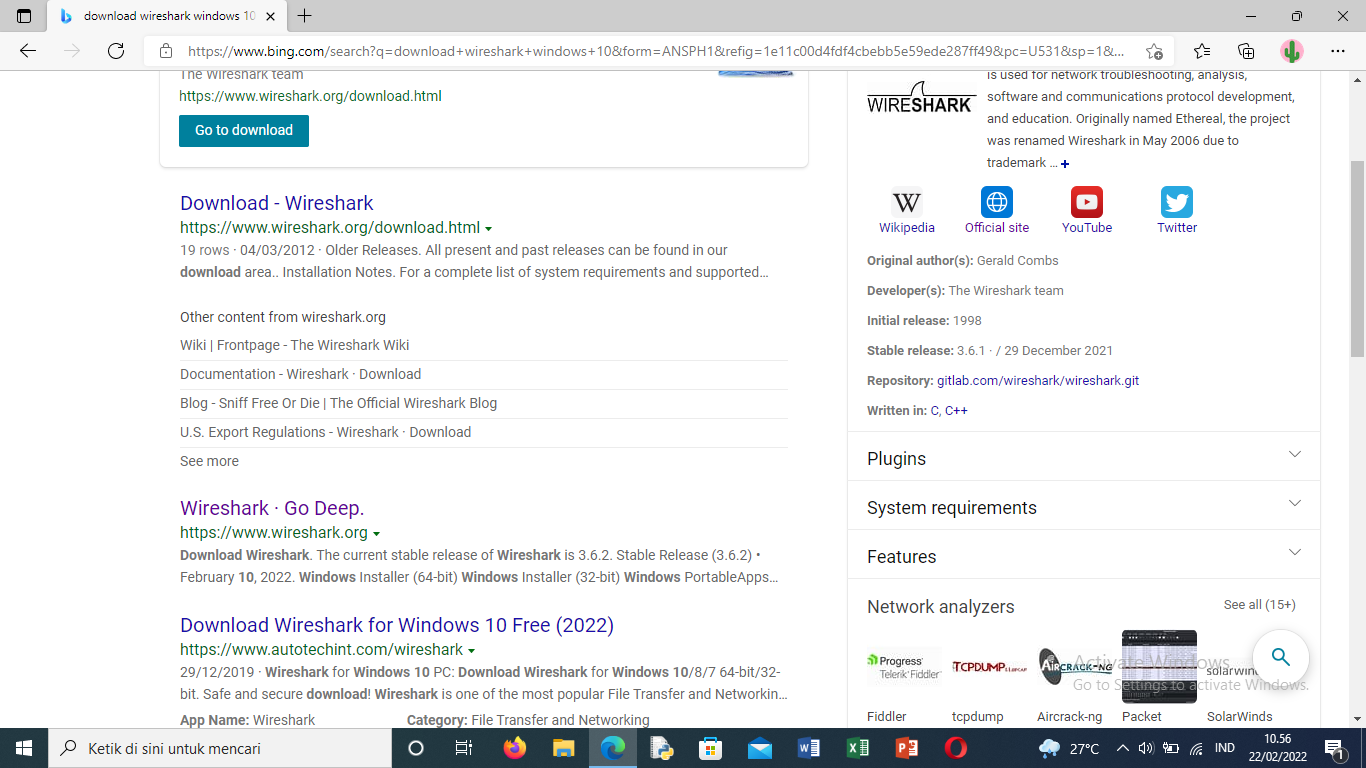Click the Go to download button
The image size is (1366, 768).
coord(244,130)
